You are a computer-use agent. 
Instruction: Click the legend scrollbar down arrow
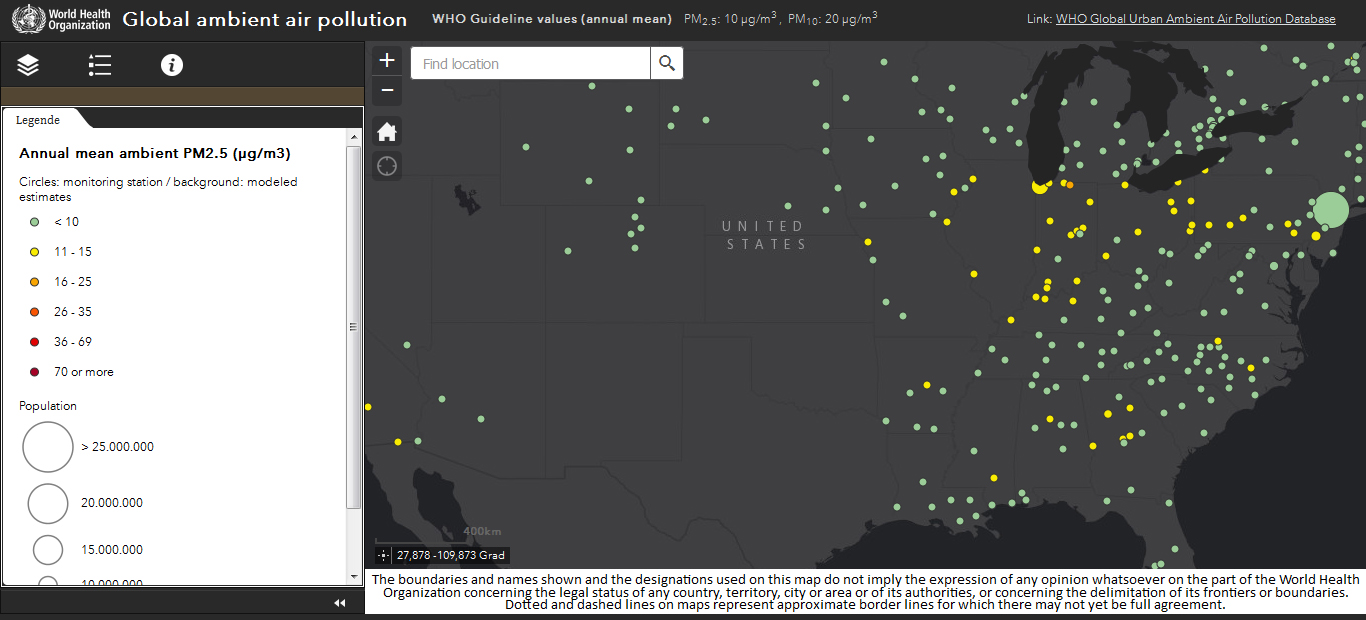(354, 576)
